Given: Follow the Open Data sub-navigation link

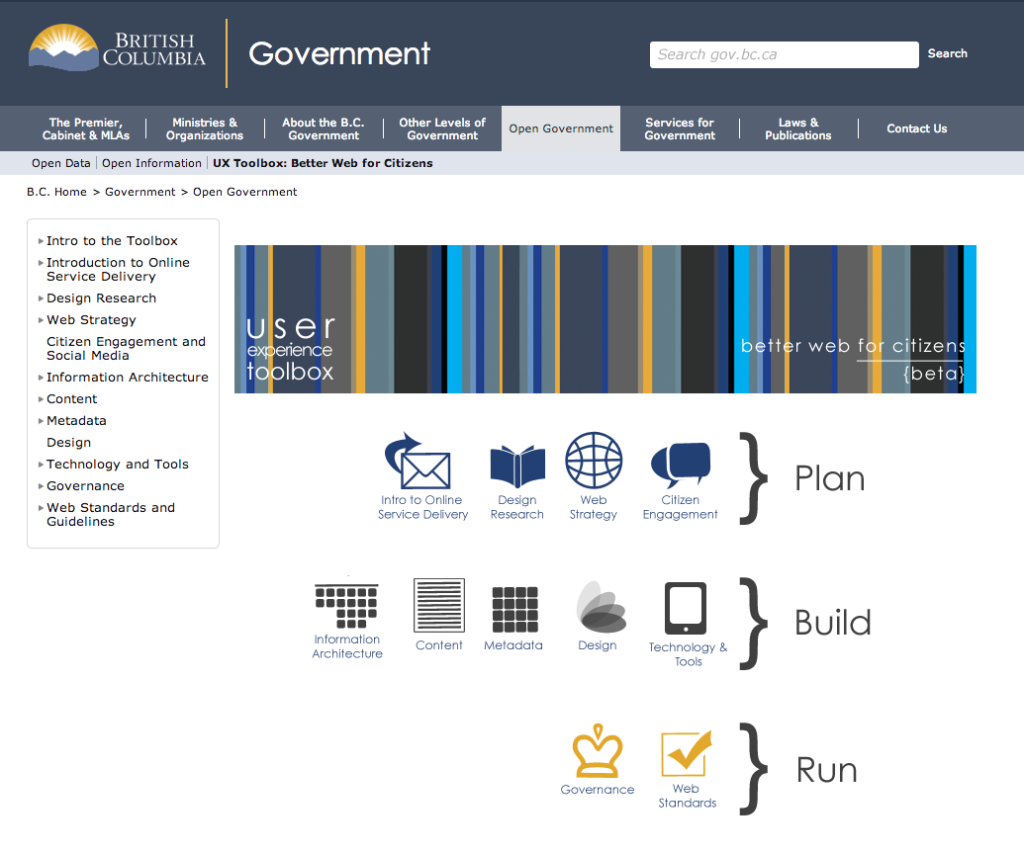Looking at the screenshot, I should click(60, 163).
